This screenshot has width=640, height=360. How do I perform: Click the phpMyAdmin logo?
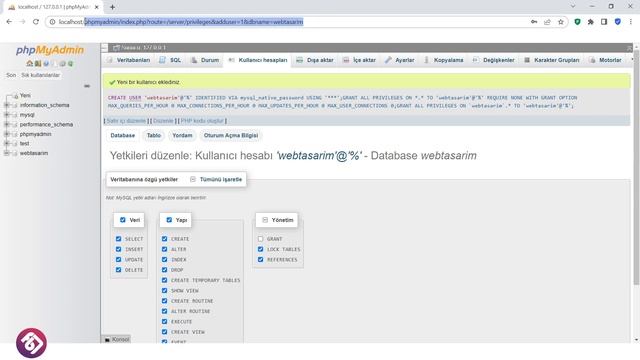click(x=50, y=50)
